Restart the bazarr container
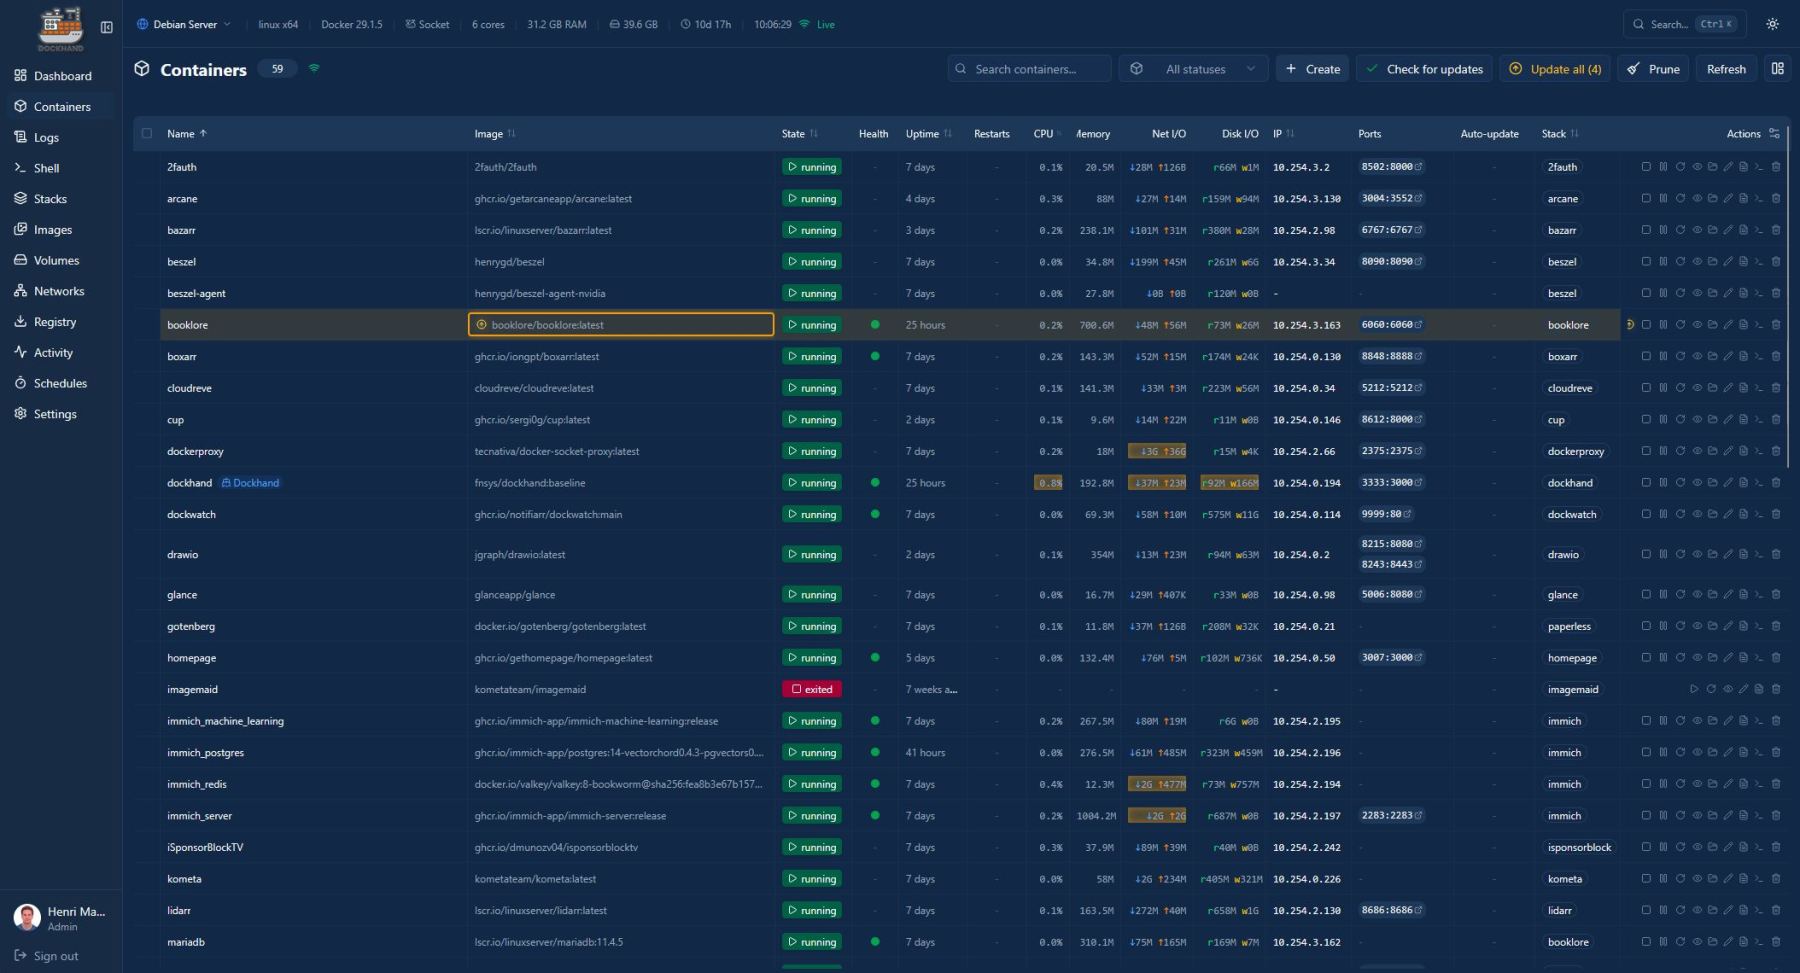 coord(1680,230)
